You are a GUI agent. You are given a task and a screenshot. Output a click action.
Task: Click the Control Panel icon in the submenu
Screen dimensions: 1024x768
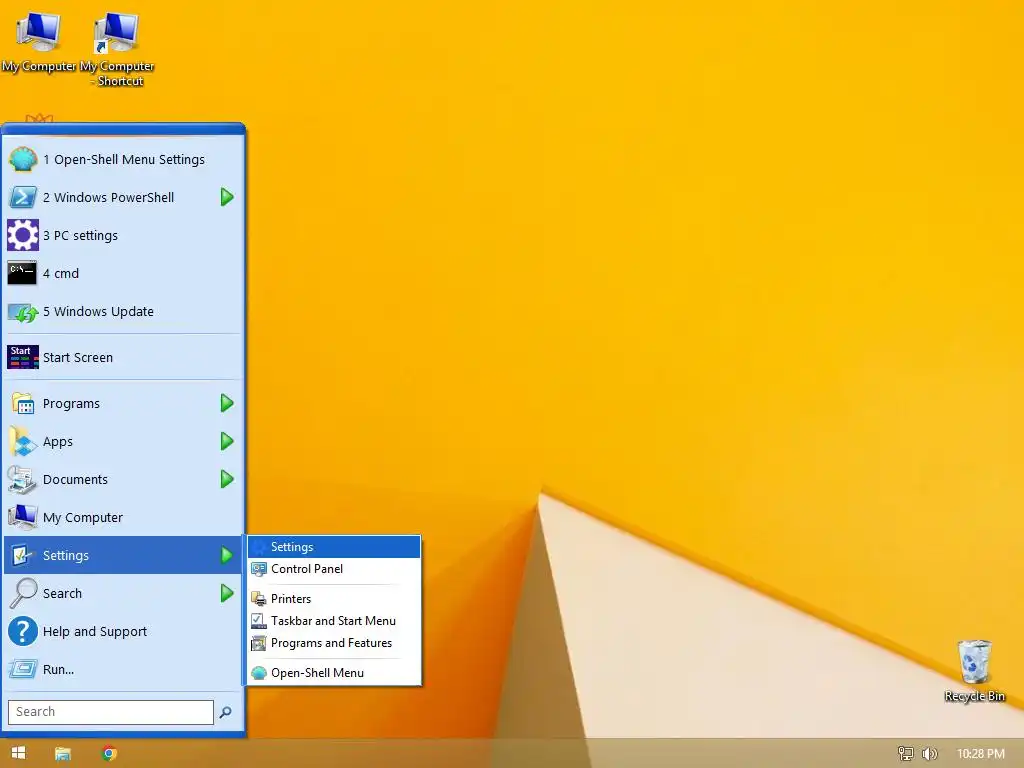click(259, 569)
